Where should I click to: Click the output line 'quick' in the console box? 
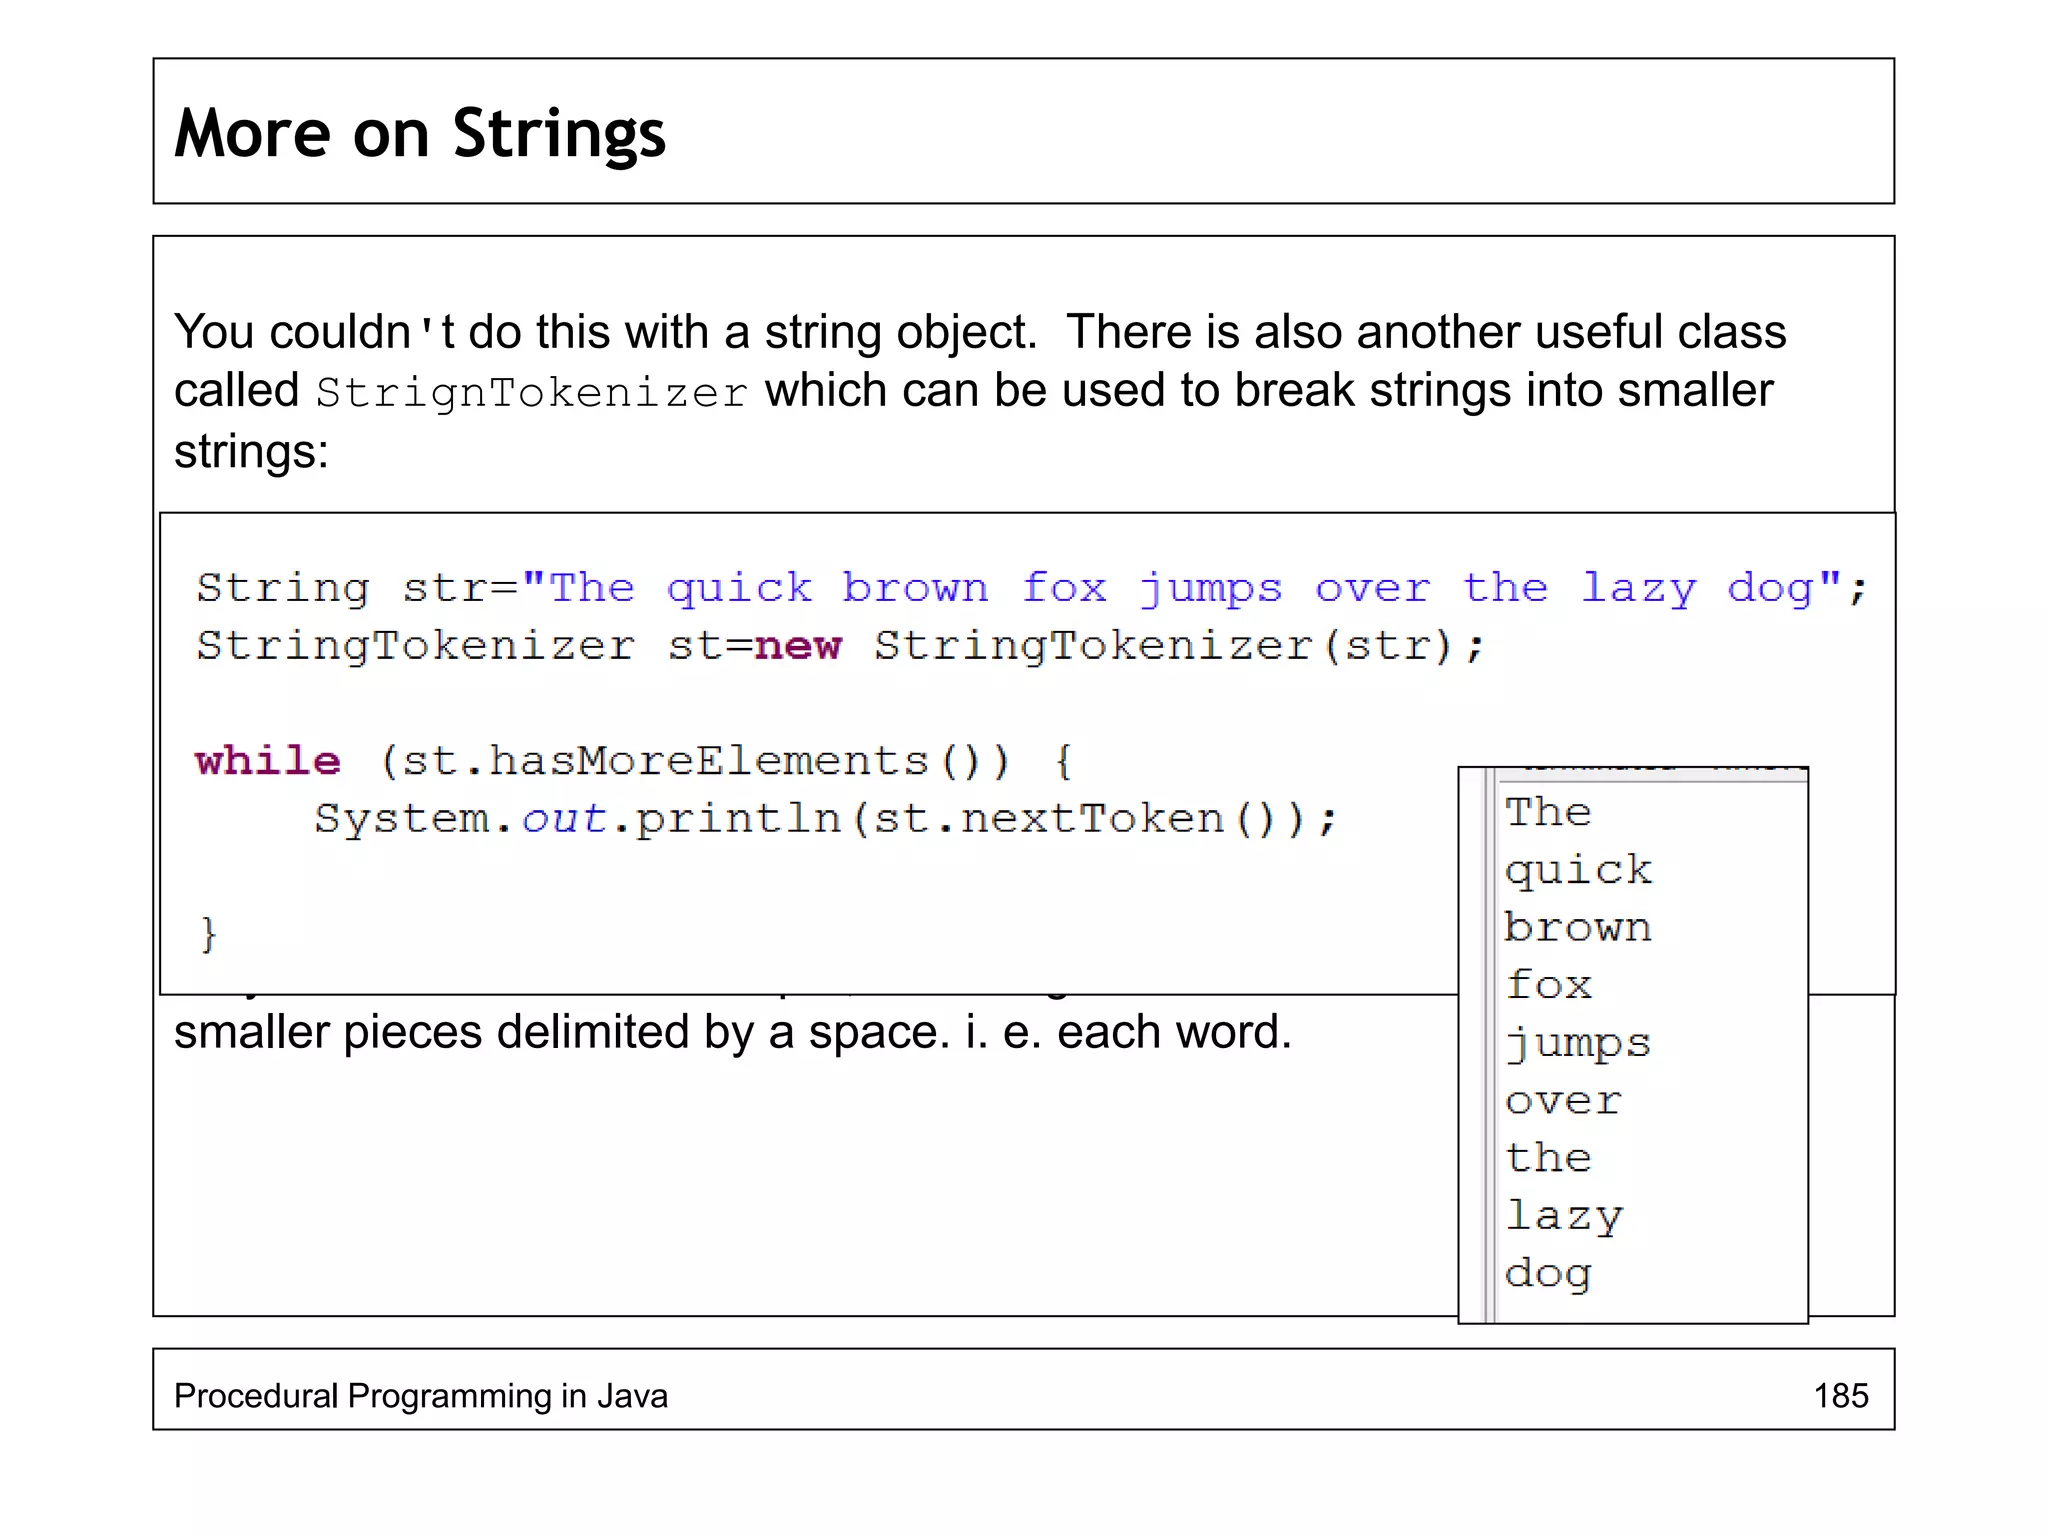coord(1578,871)
